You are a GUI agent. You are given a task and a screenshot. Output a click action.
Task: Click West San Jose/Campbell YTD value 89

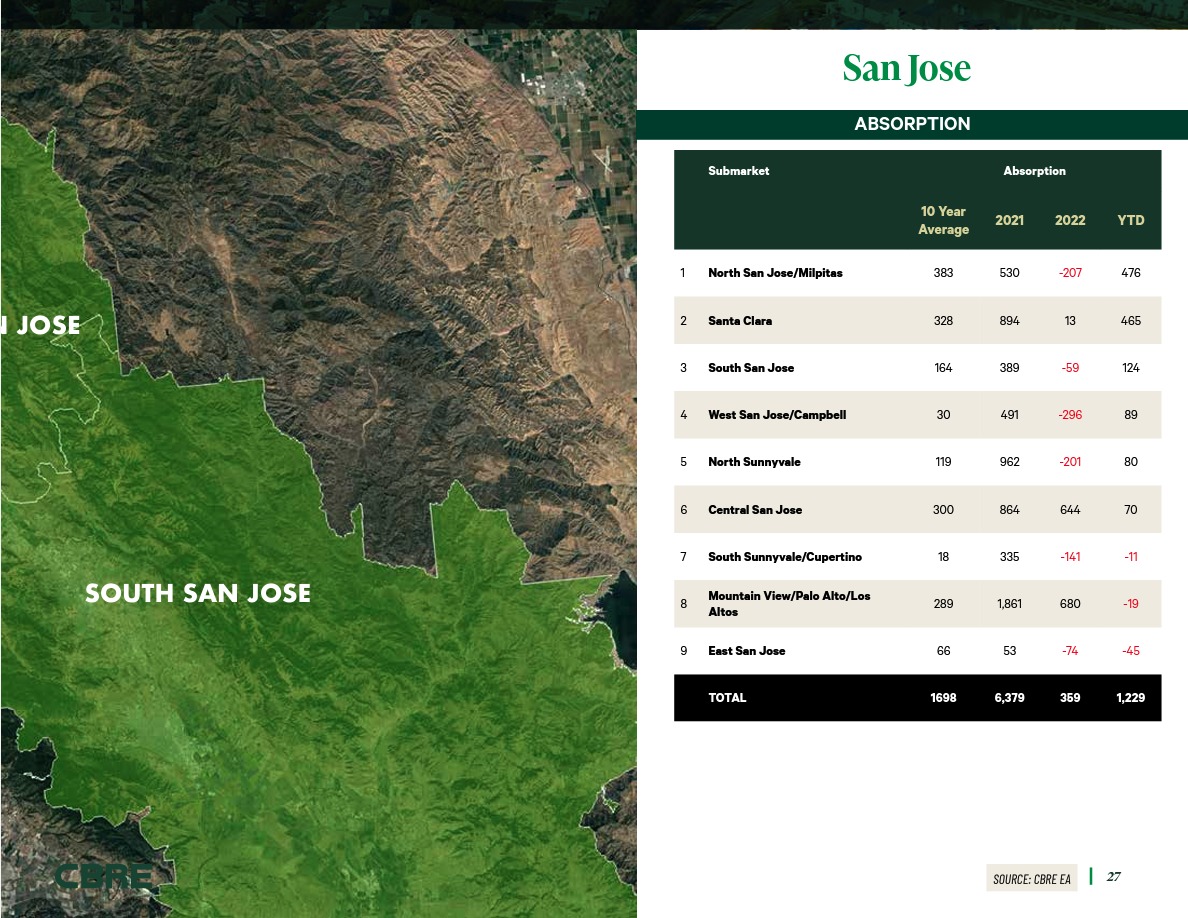point(1130,414)
